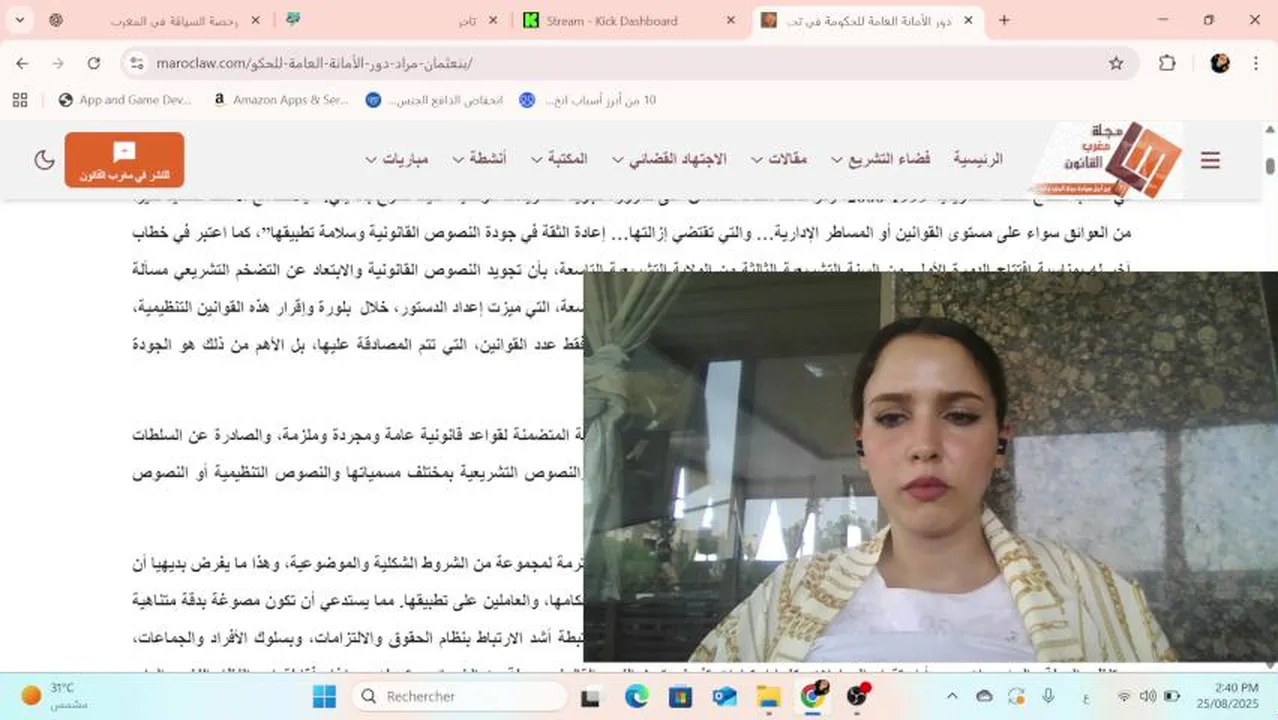
Task: Open File Explorer from the taskbar
Action: click(x=768, y=696)
